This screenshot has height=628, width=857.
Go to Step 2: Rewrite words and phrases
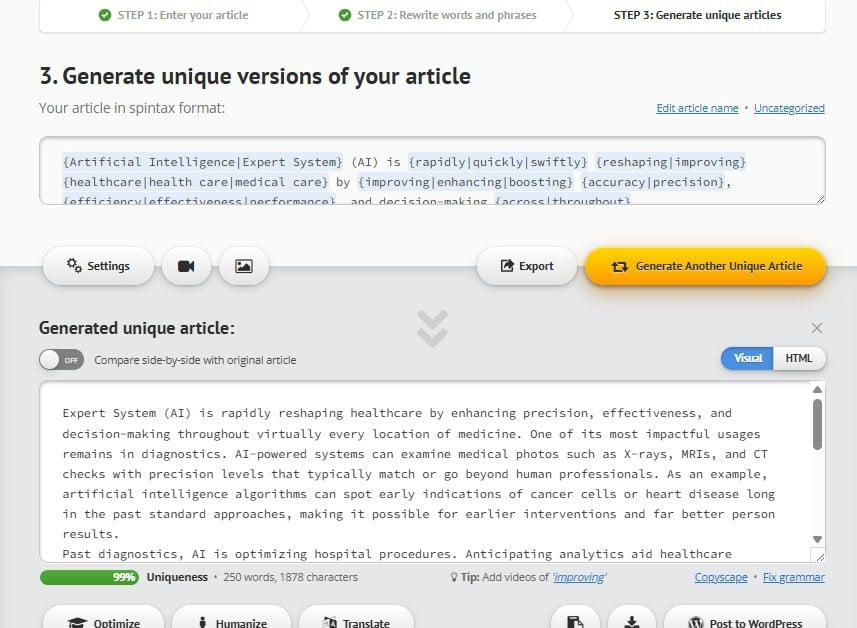click(437, 15)
